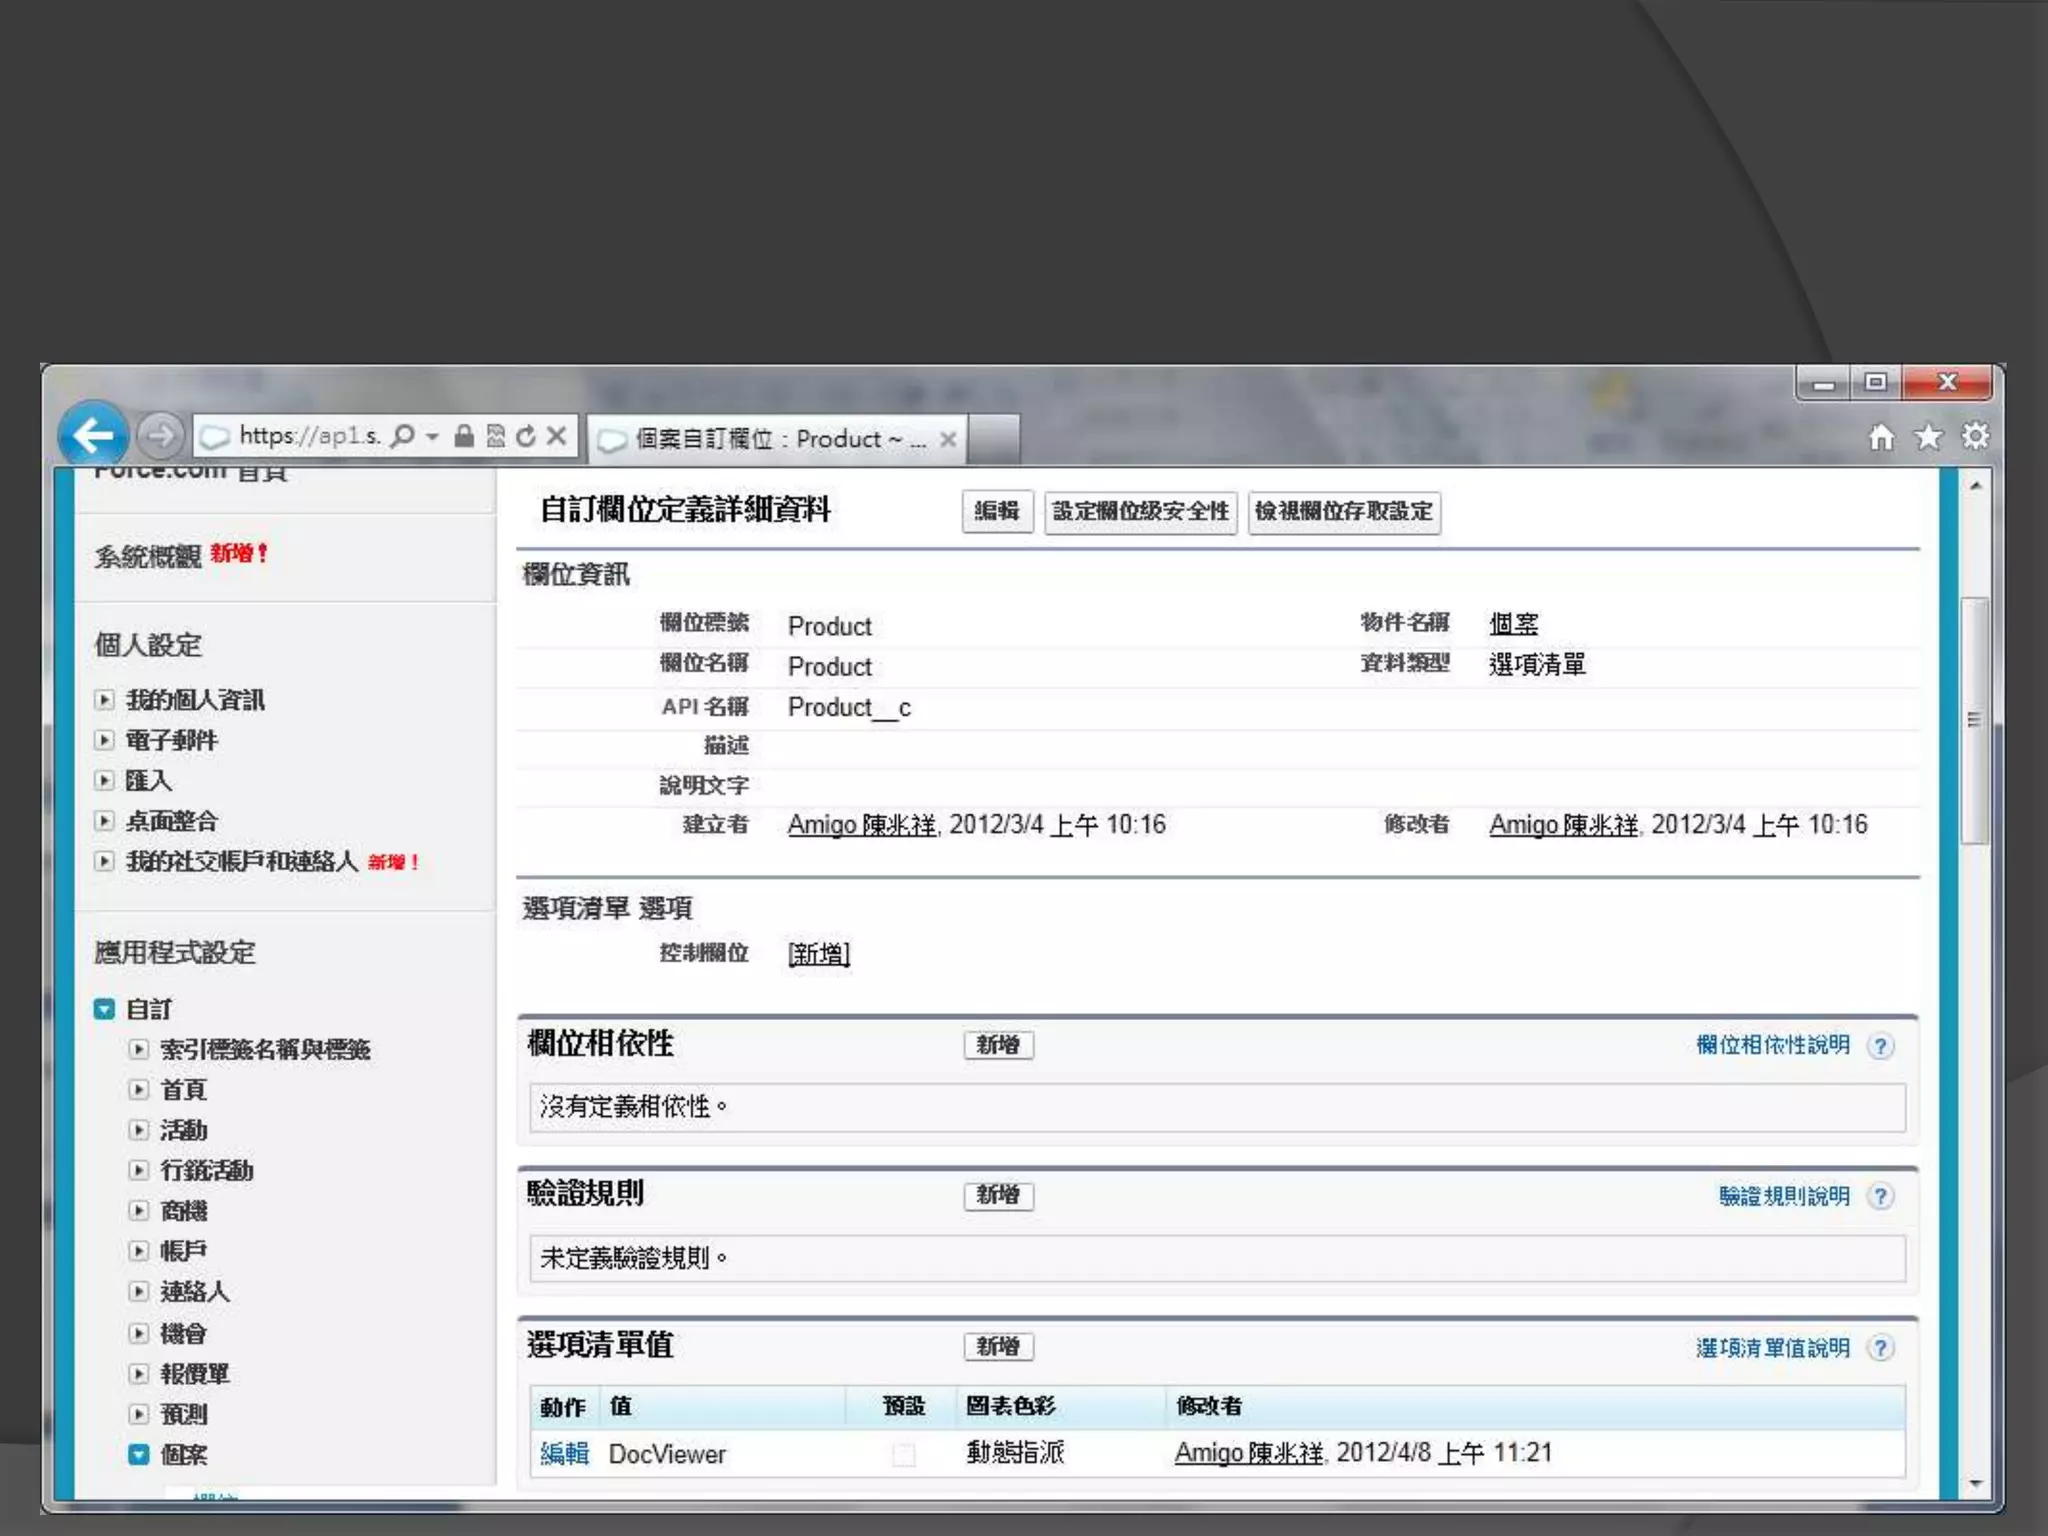Collapse the 自訂 section in sidebar
2048x1536 pixels.
click(x=104, y=1009)
